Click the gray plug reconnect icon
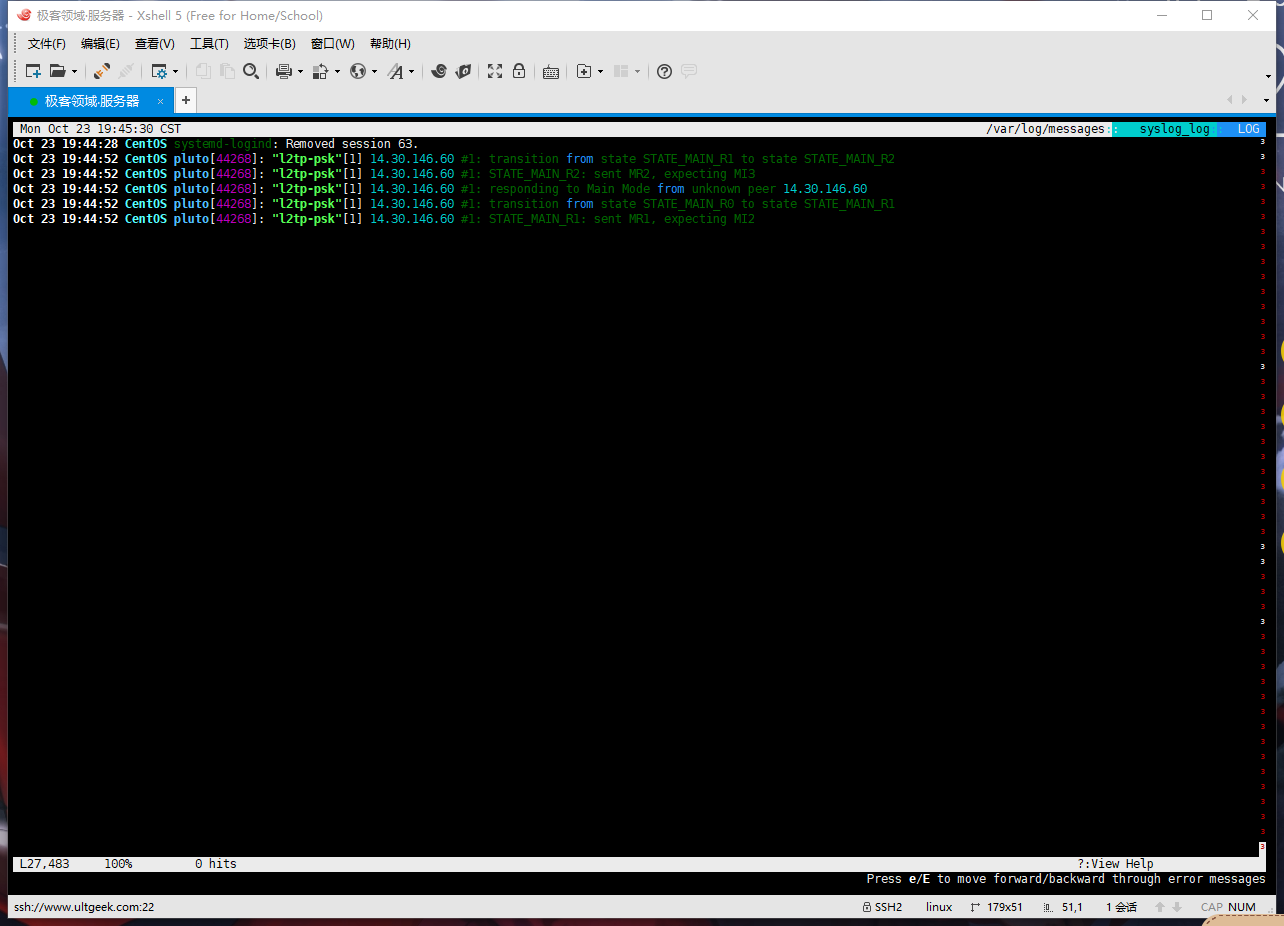Image resolution: width=1284 pixels, height=926 pixels. point(126,71)
